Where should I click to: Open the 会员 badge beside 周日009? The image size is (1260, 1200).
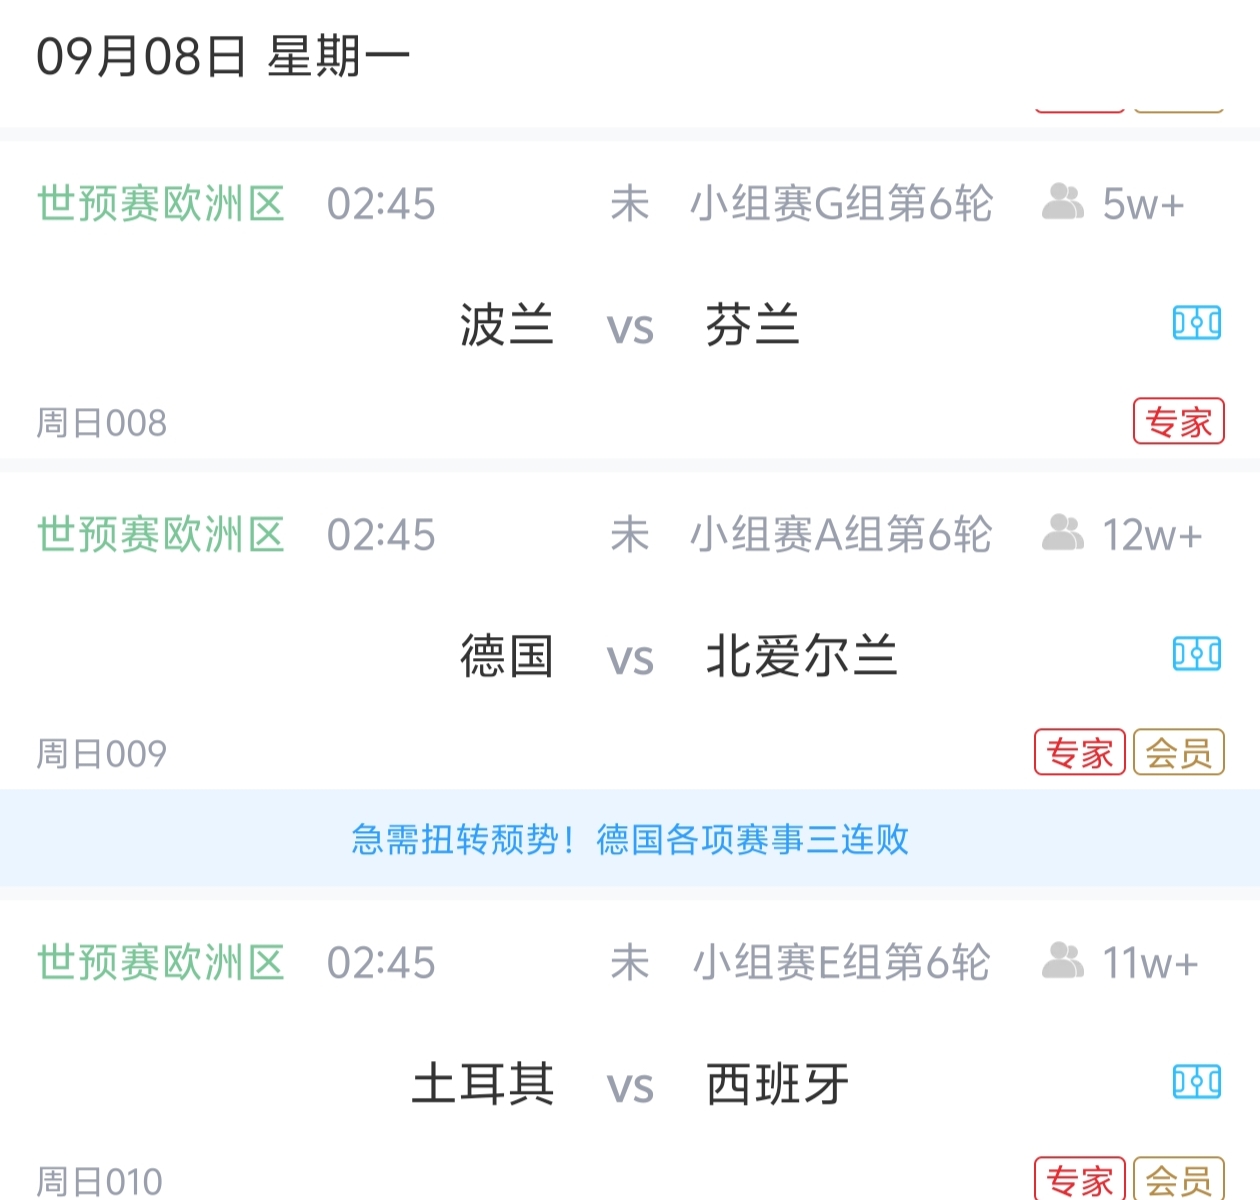pyautogui.click(x=1180, y=752)
